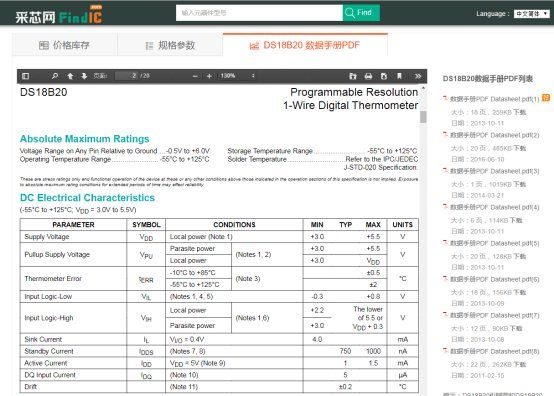Download the 114KB datasheet file
The width and height of the screenshot is (554, 396).
point(515,220)
